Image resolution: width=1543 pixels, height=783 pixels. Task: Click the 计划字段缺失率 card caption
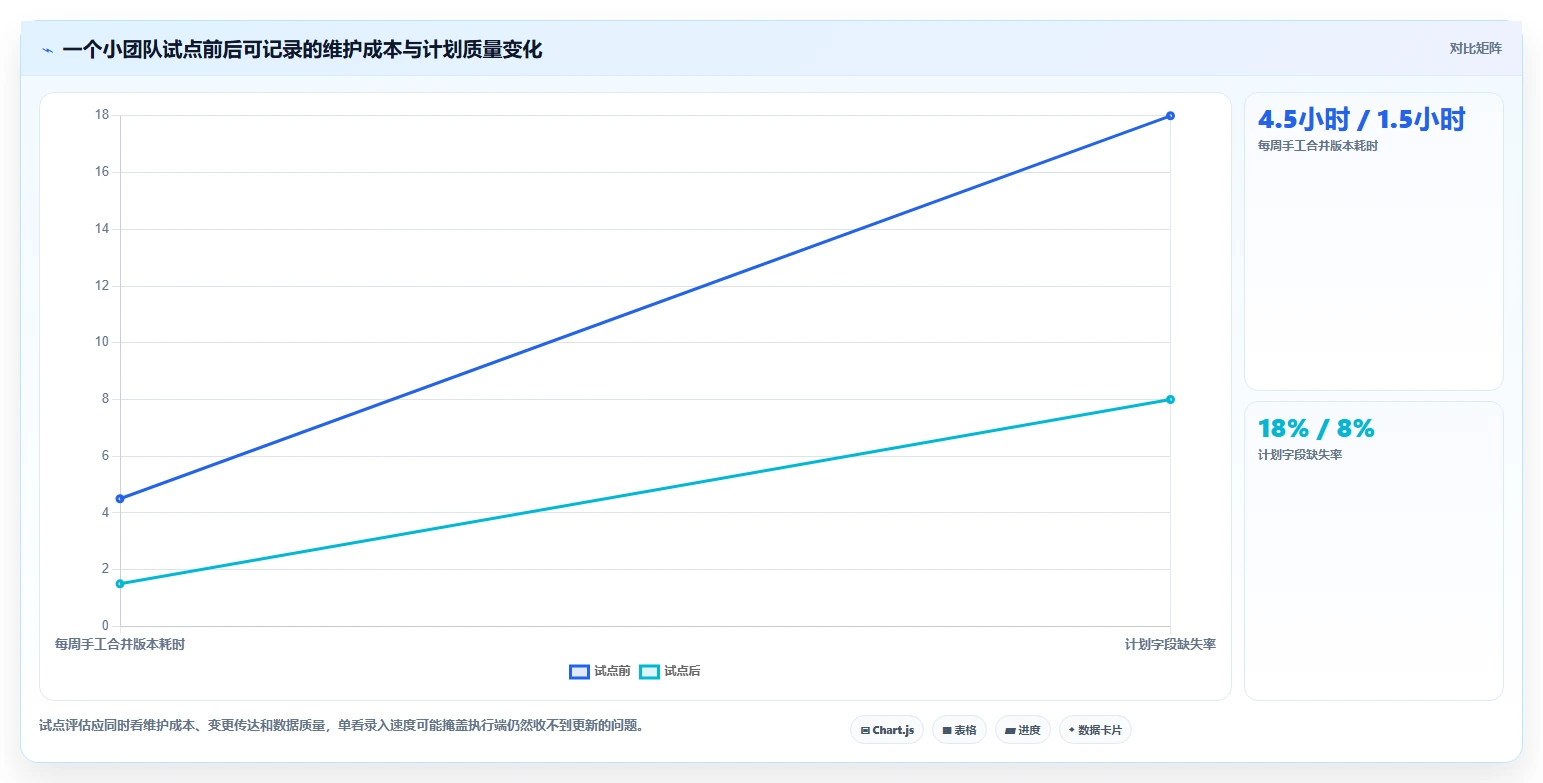1300,455
